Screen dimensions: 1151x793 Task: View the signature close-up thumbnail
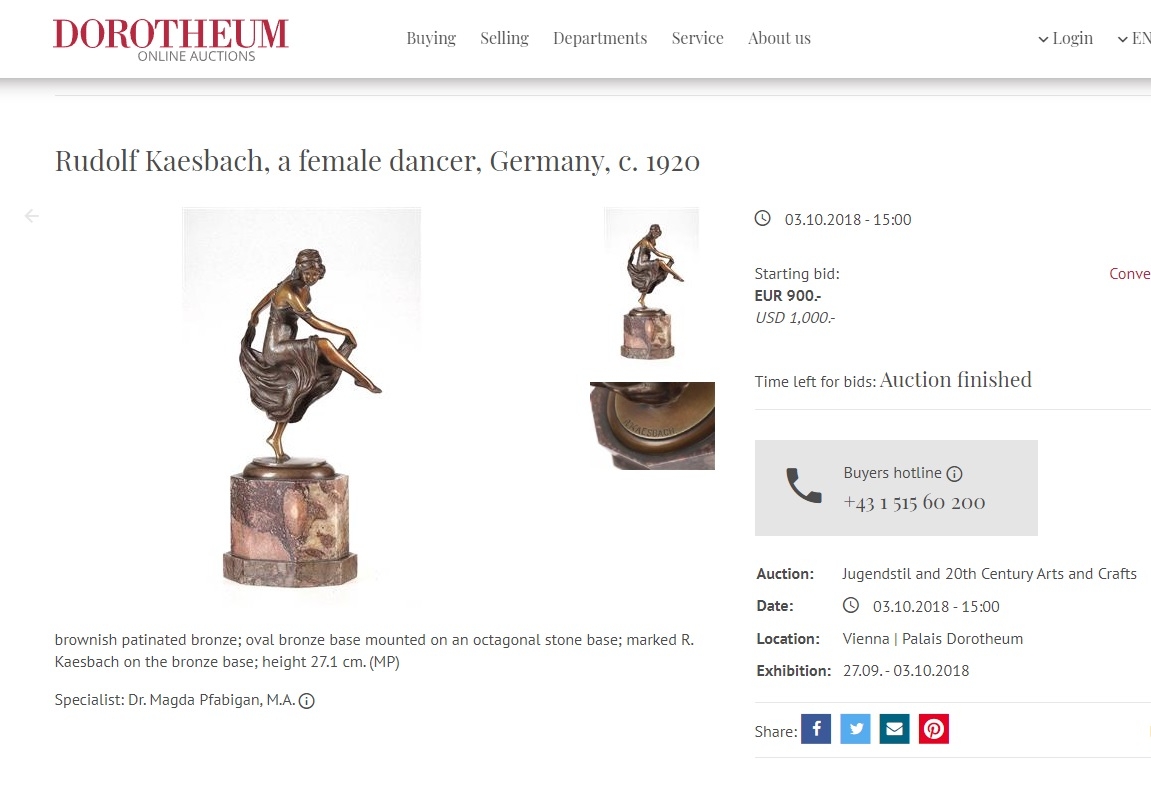coord(653,426)
